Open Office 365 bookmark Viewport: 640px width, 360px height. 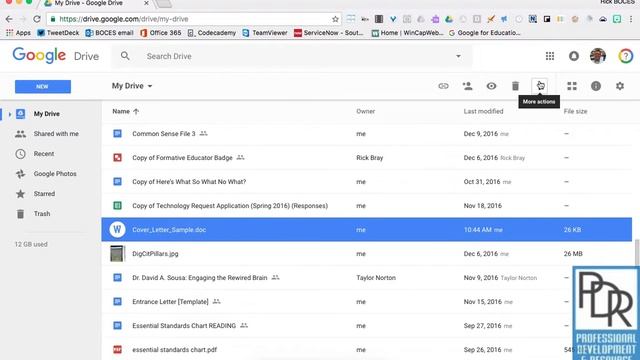tap(161, 33)
